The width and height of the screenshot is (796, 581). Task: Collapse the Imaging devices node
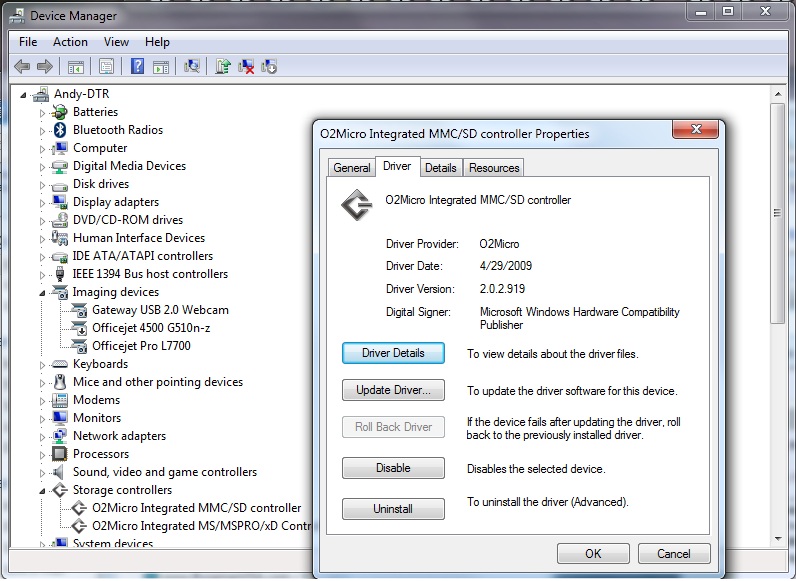click(x=42, y=293)
